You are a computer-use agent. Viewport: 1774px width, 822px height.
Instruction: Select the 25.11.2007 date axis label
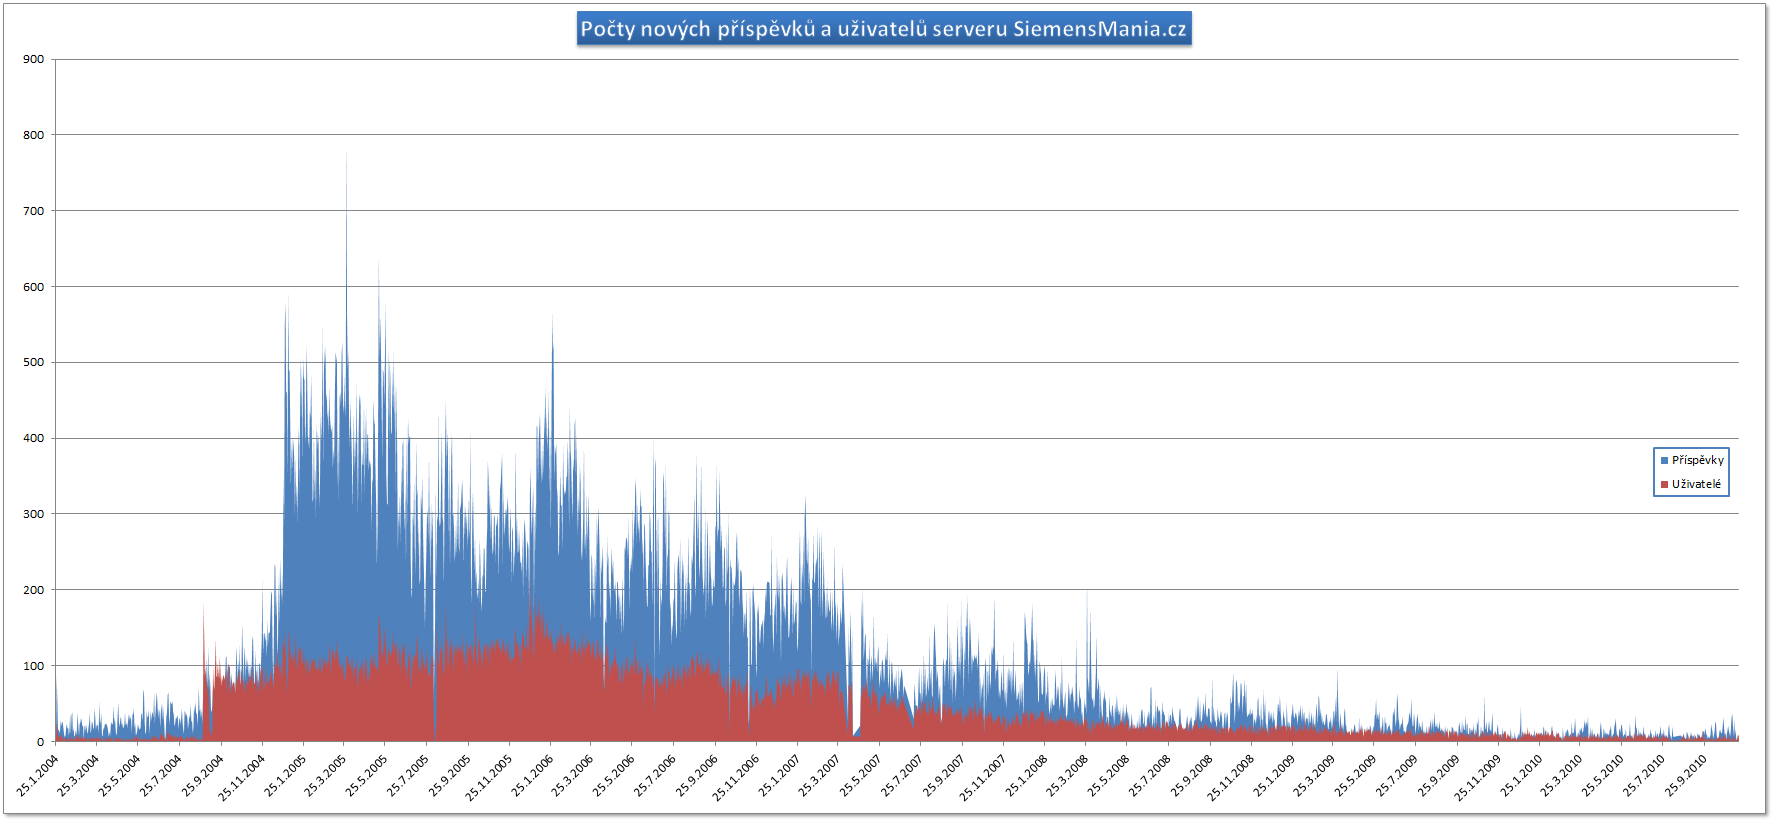[x=982, y=778]
